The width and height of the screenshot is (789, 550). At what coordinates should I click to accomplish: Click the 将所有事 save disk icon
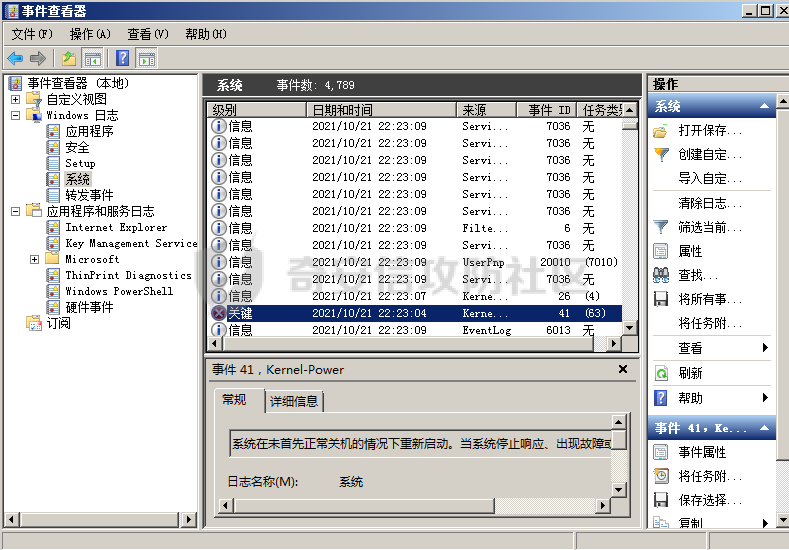[x=661, y=299]
